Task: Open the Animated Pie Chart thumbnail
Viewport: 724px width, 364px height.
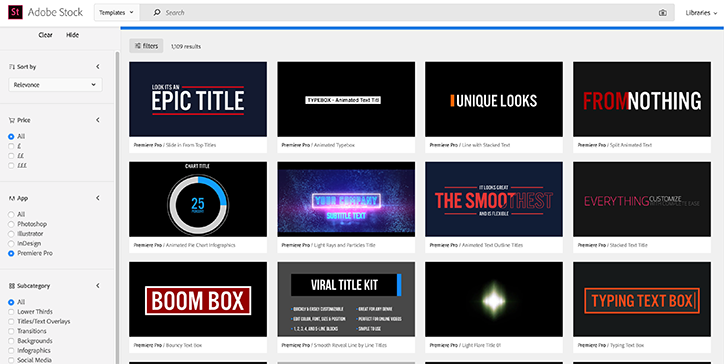Action: click(198, 199)
